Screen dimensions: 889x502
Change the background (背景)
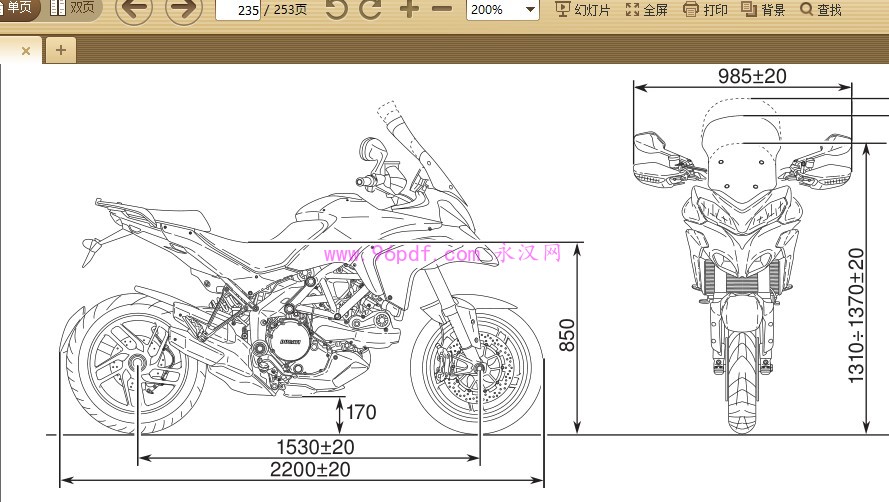coord(763,10)
